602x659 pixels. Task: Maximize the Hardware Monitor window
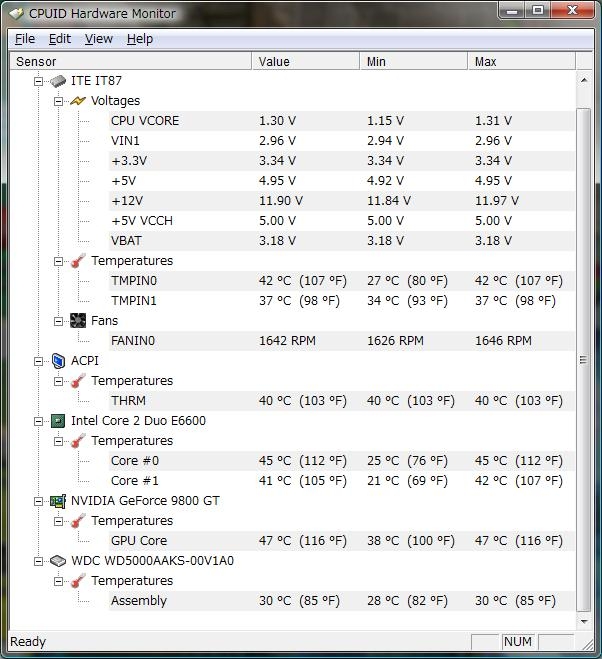(x=537, y=10)
